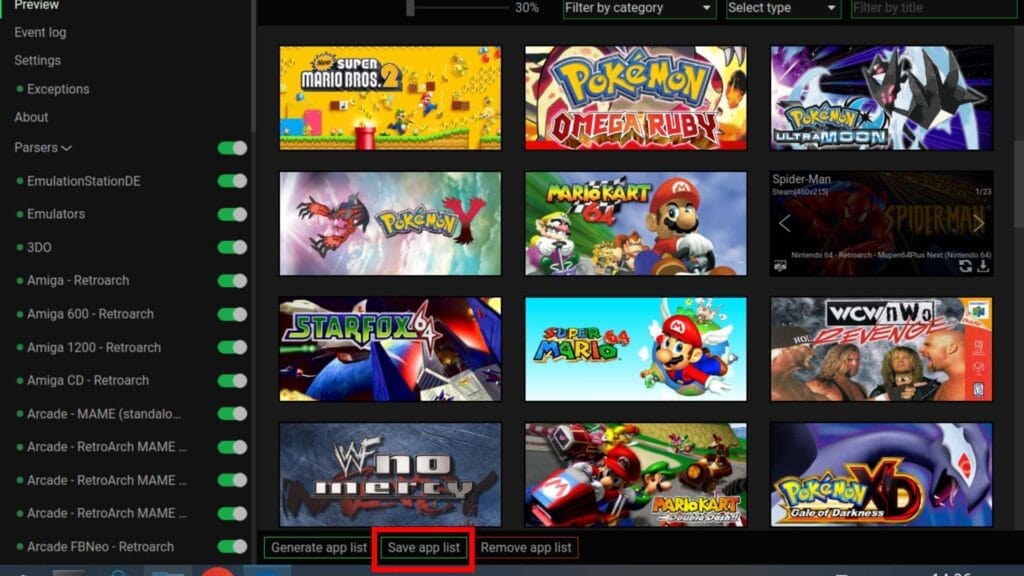Screen dimensions: 1024x576
Task: Select the Pokémon Y artwork
Action: tap(391, 223)
